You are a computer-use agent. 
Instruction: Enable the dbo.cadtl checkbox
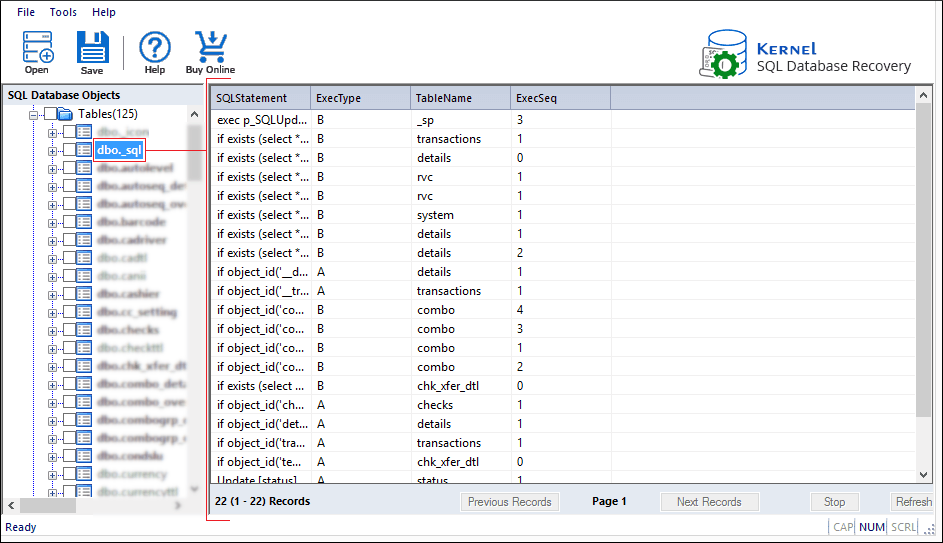[70, 258]
